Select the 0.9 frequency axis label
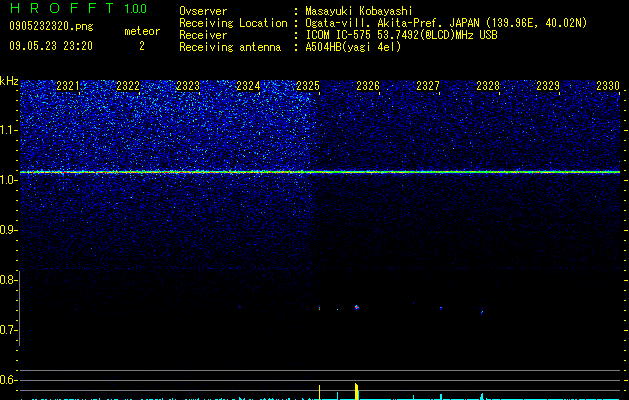629x400 pixels. coord(9,230)
